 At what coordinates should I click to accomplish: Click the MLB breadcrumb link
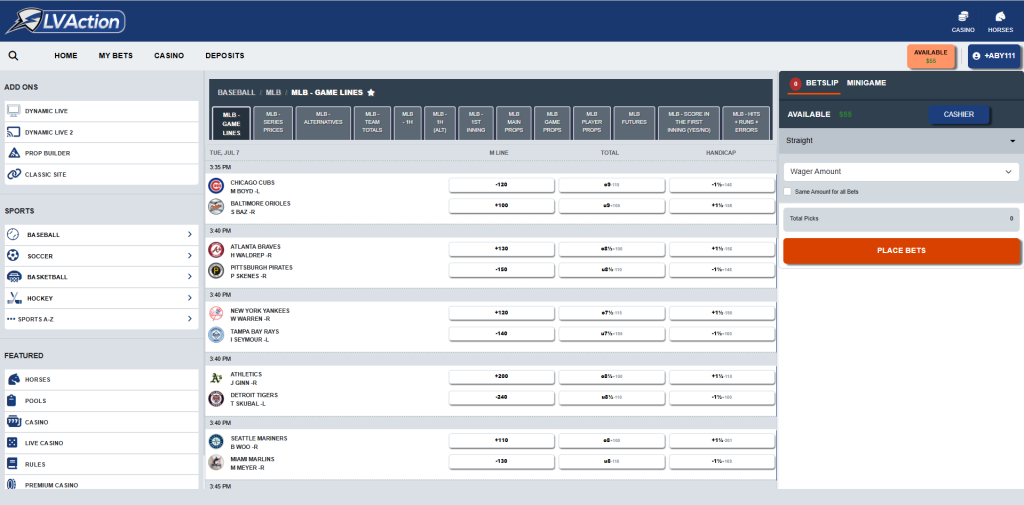click(273, 93)
